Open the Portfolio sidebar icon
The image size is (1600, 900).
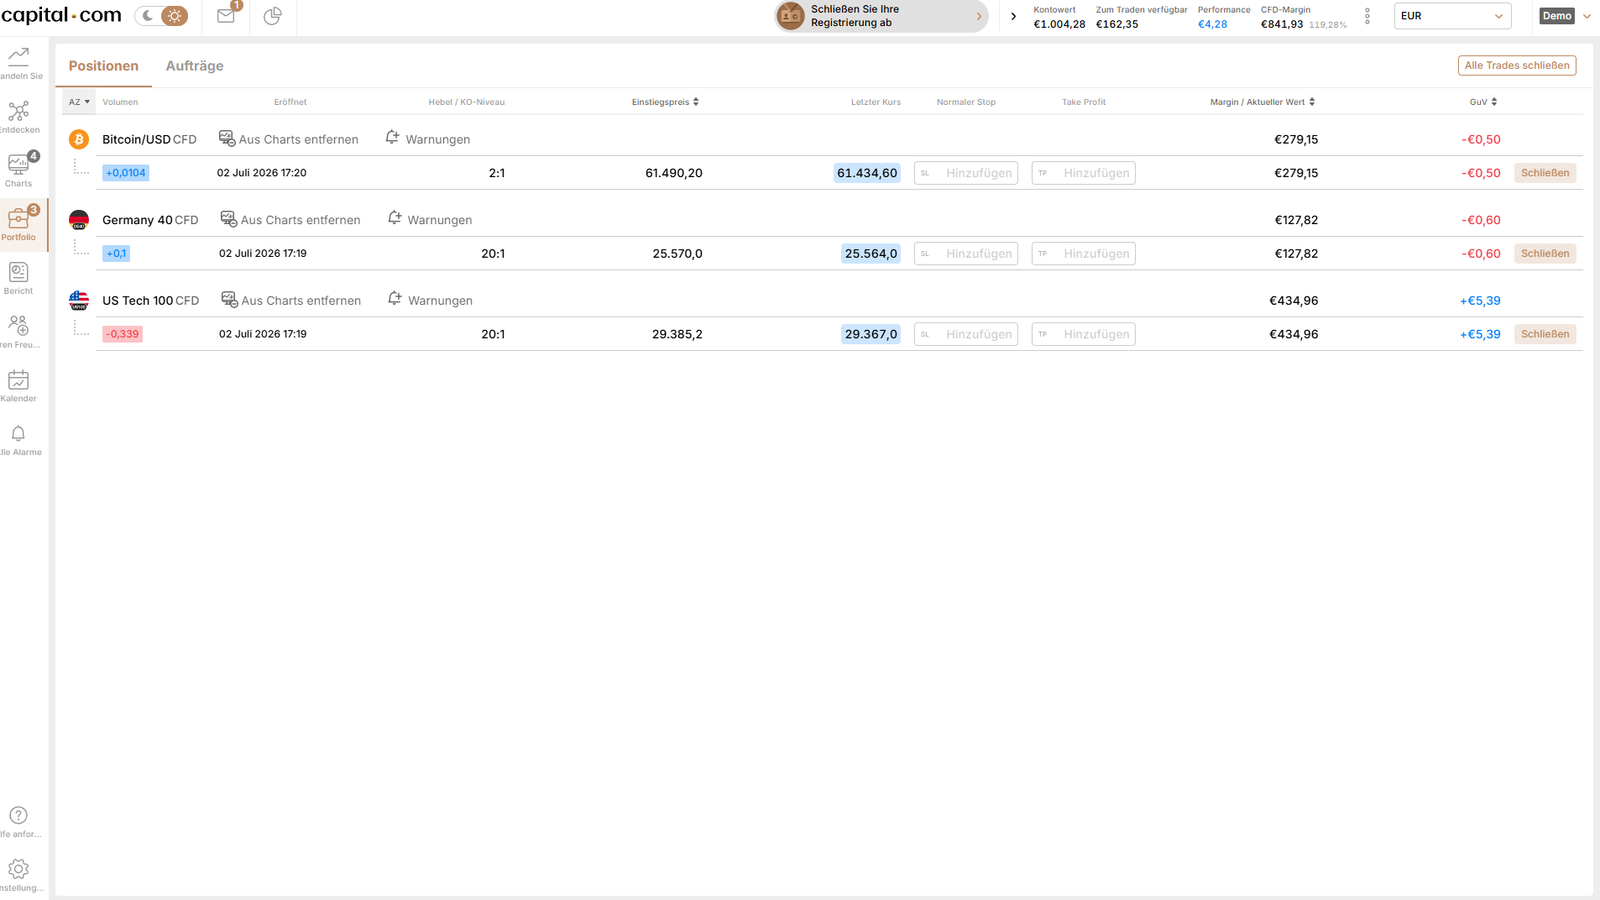[x=19, y=218]
